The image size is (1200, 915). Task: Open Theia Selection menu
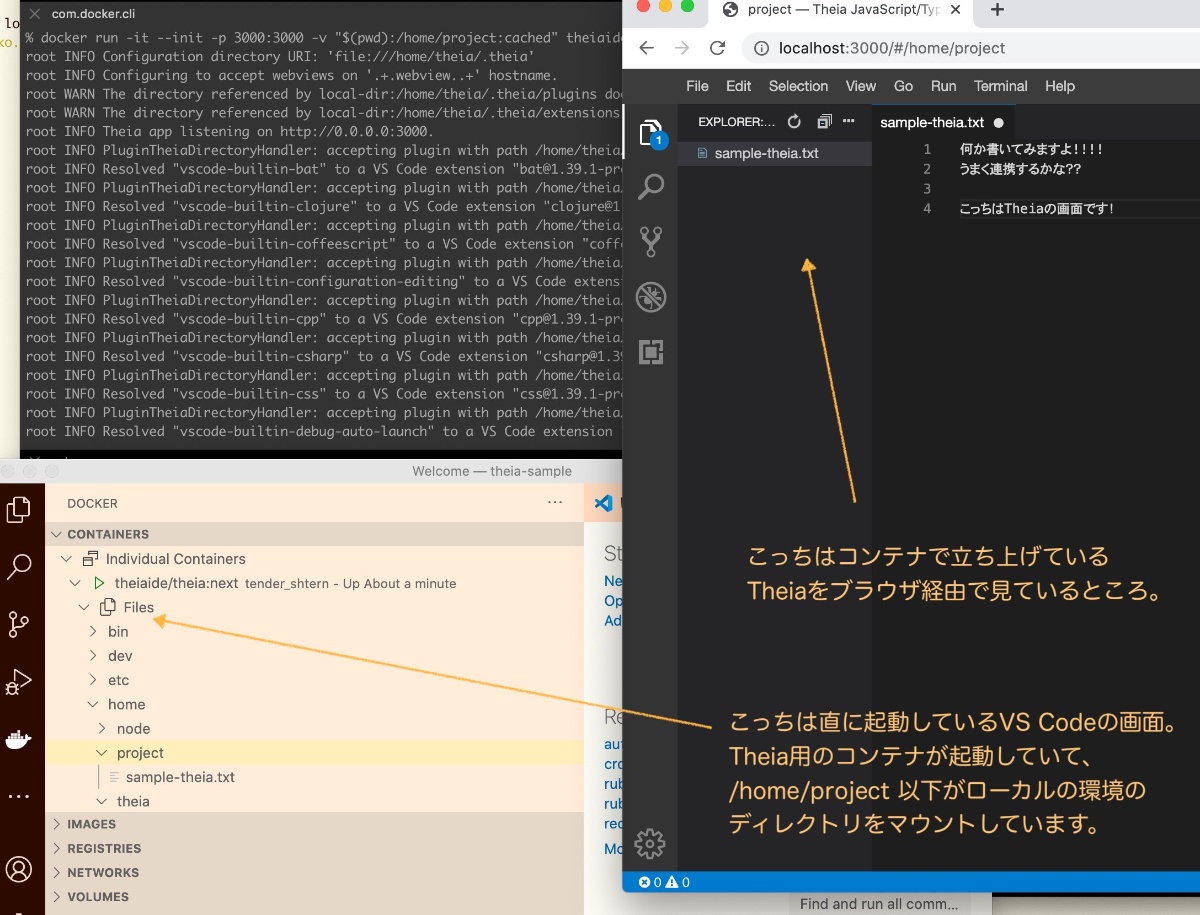point(798,86)
